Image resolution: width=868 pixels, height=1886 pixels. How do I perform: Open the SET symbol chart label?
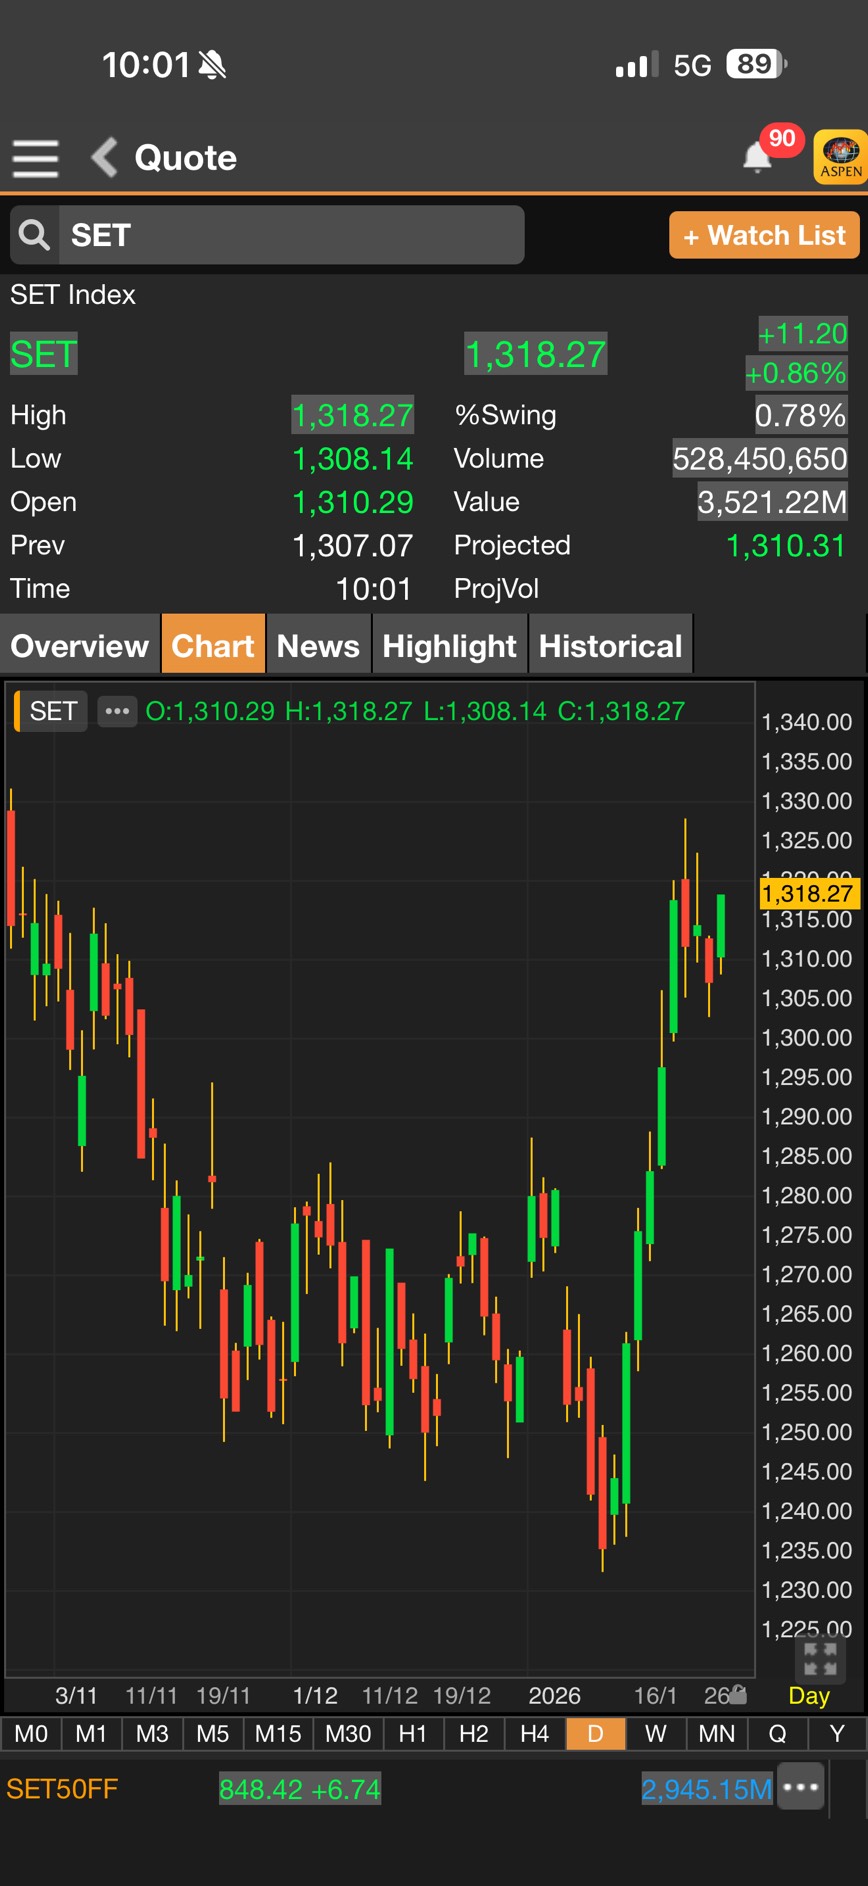(53, 711)
